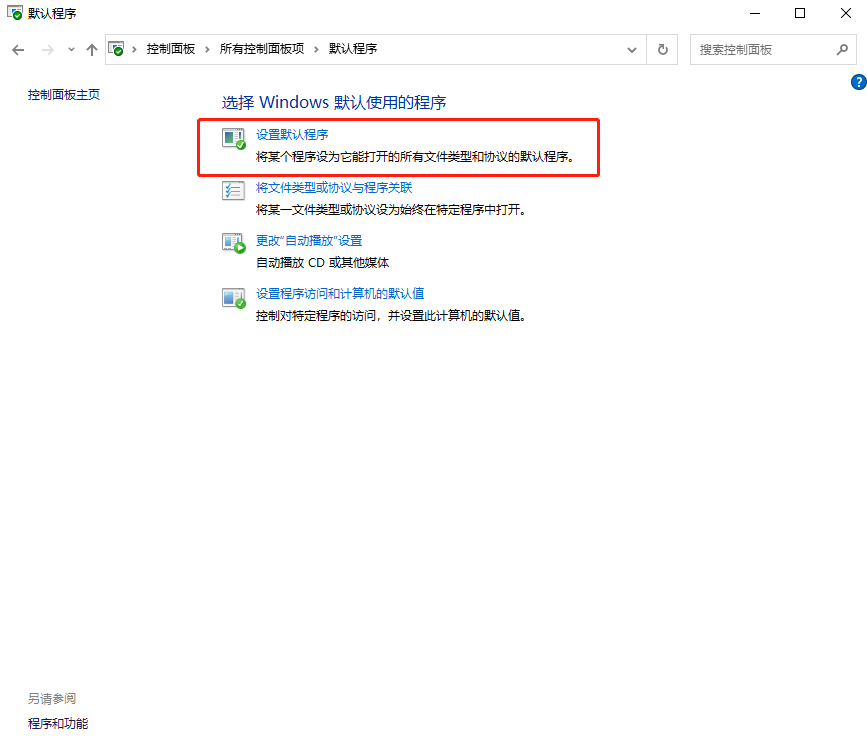Open 程序和功能 under 另请参阅
Image resolution: width=867 pixels, height=749 pixels.
58,724
